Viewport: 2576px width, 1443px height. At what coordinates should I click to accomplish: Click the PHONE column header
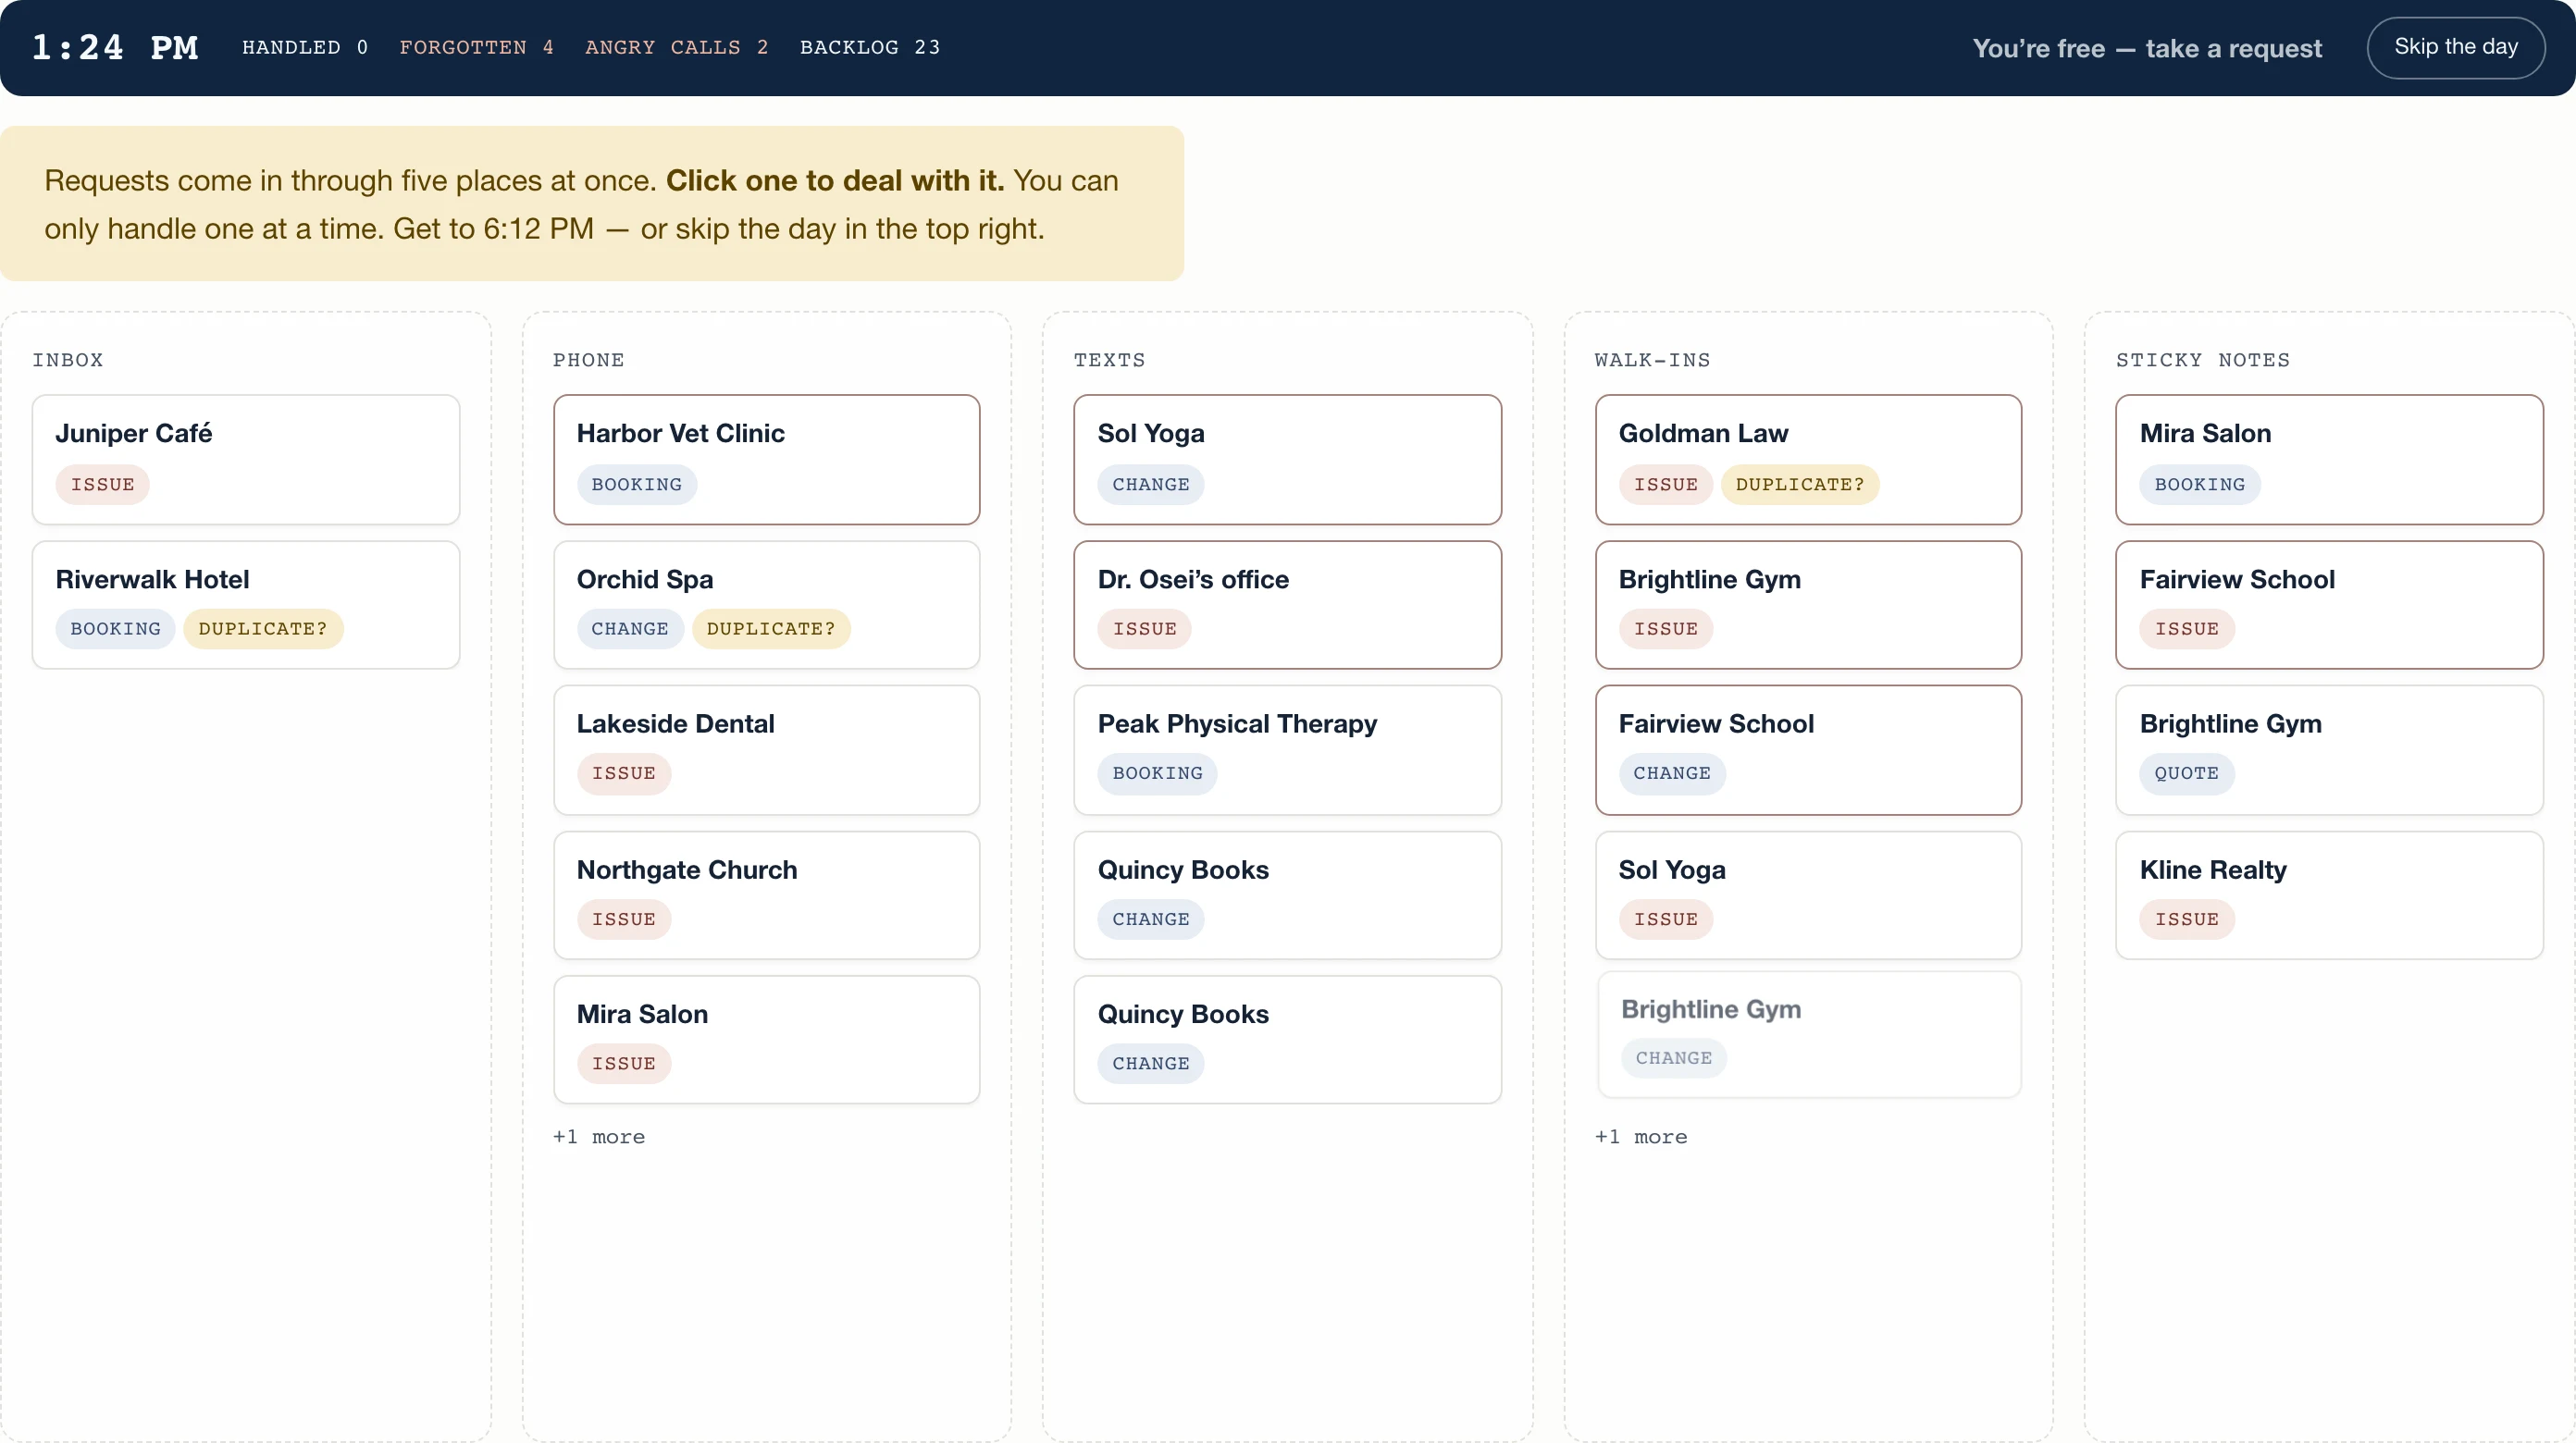[589, 360]
